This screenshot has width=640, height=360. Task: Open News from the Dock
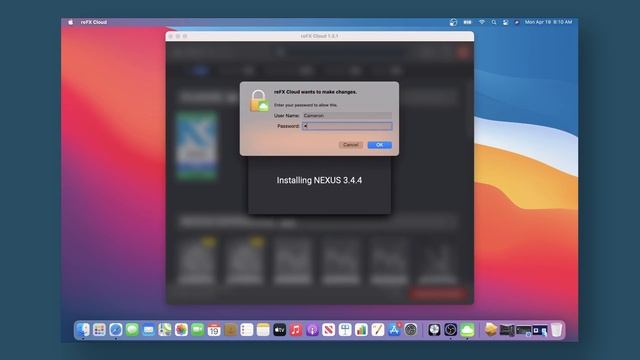pos(329,329)
